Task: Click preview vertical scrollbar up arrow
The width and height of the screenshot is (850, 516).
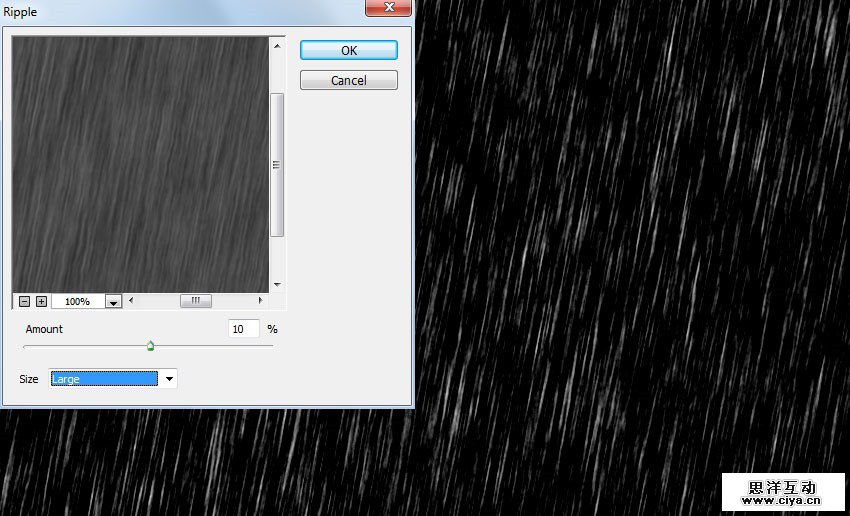Action: [278, 46]
